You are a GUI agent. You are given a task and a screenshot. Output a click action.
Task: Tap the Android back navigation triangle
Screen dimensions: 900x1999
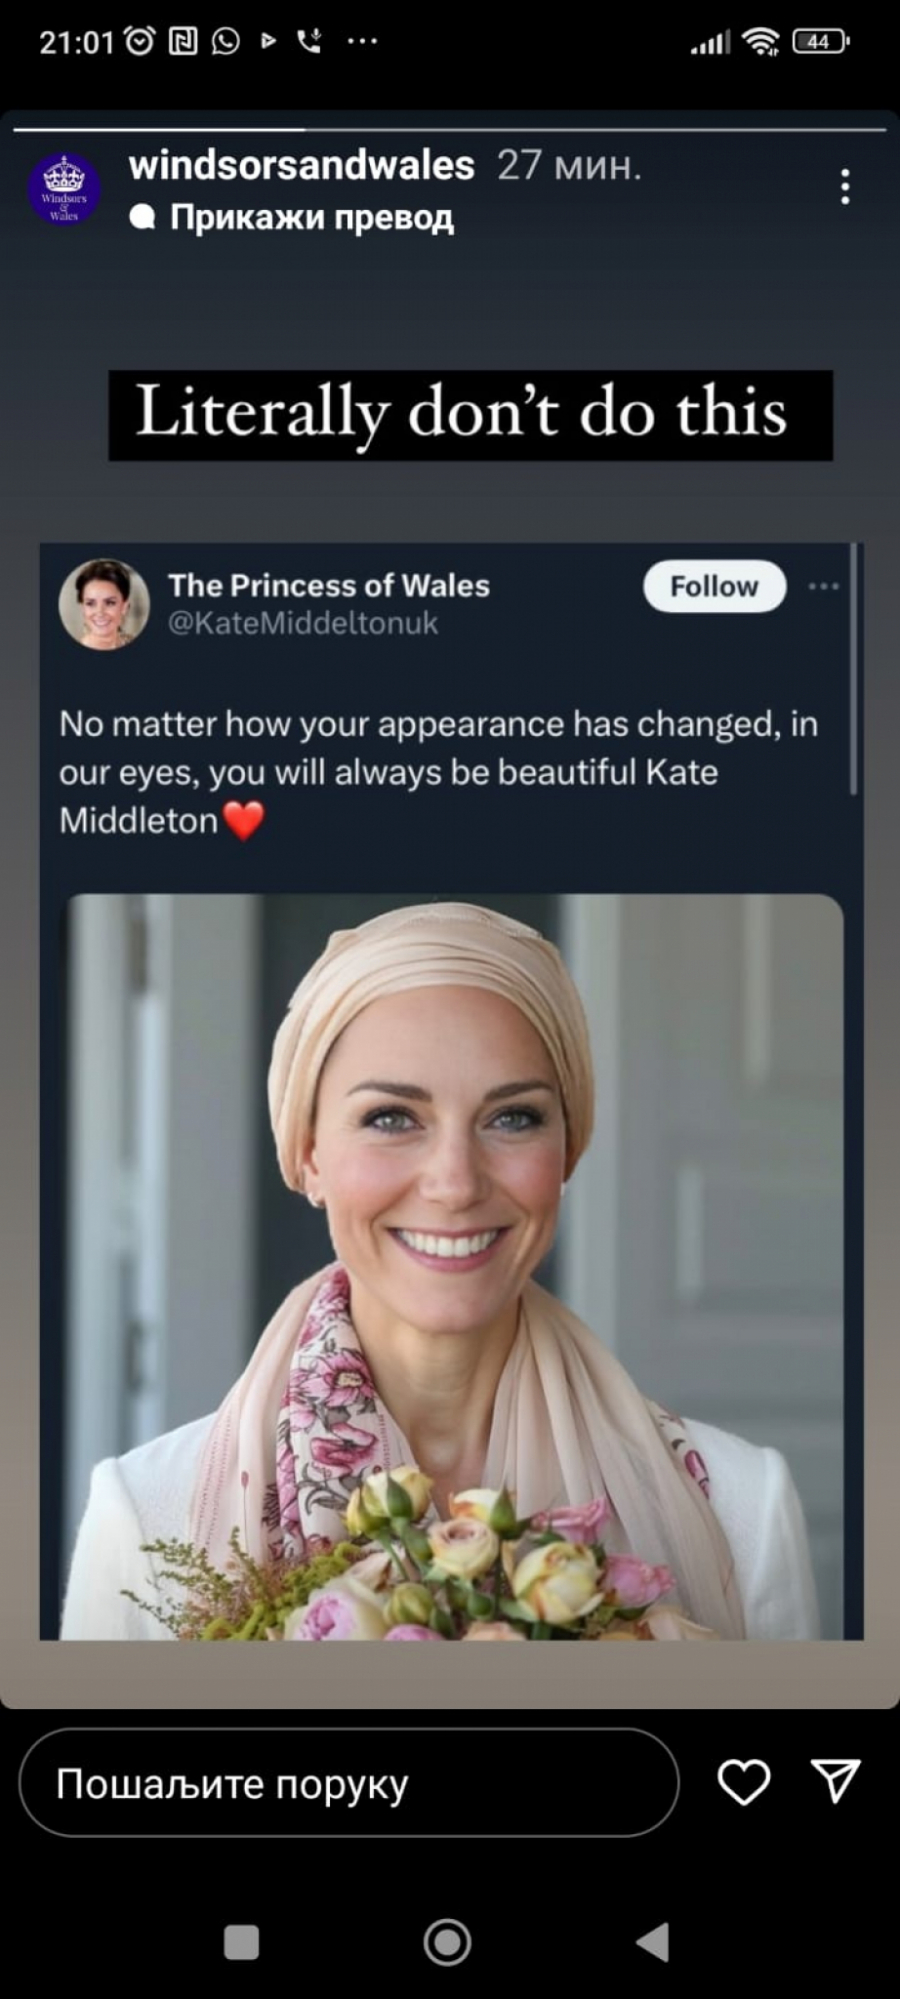(653, 1942)
